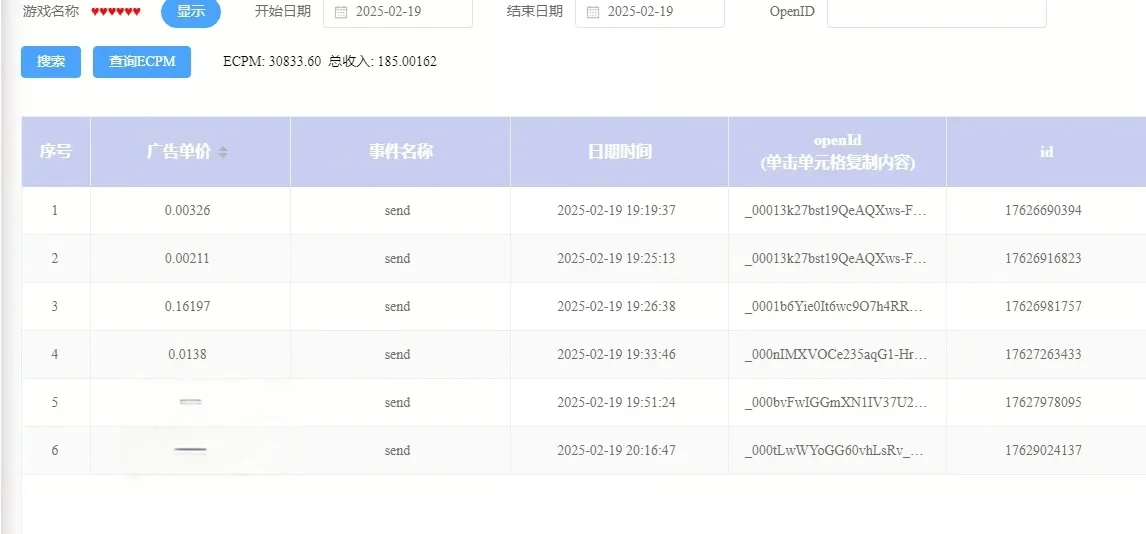Select ad price cell 0.00326
The height and width of the screenshot is (534, 1146).
coord(188,210)
